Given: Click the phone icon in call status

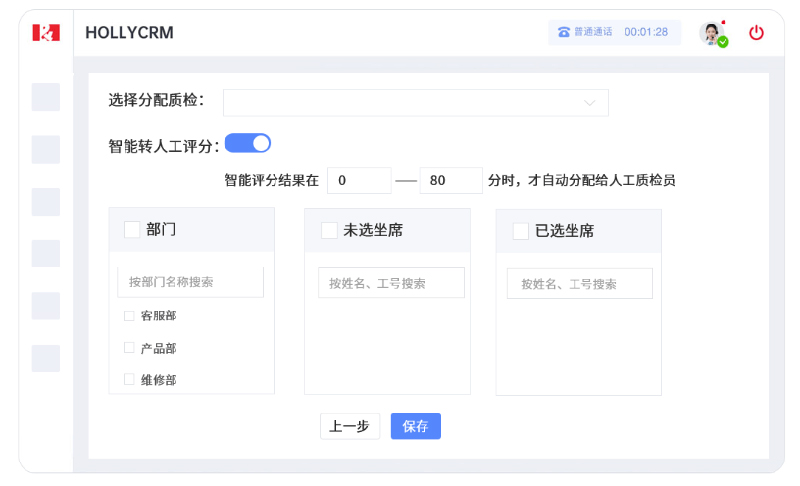Looking at the screenshot, I should (564, 32).
